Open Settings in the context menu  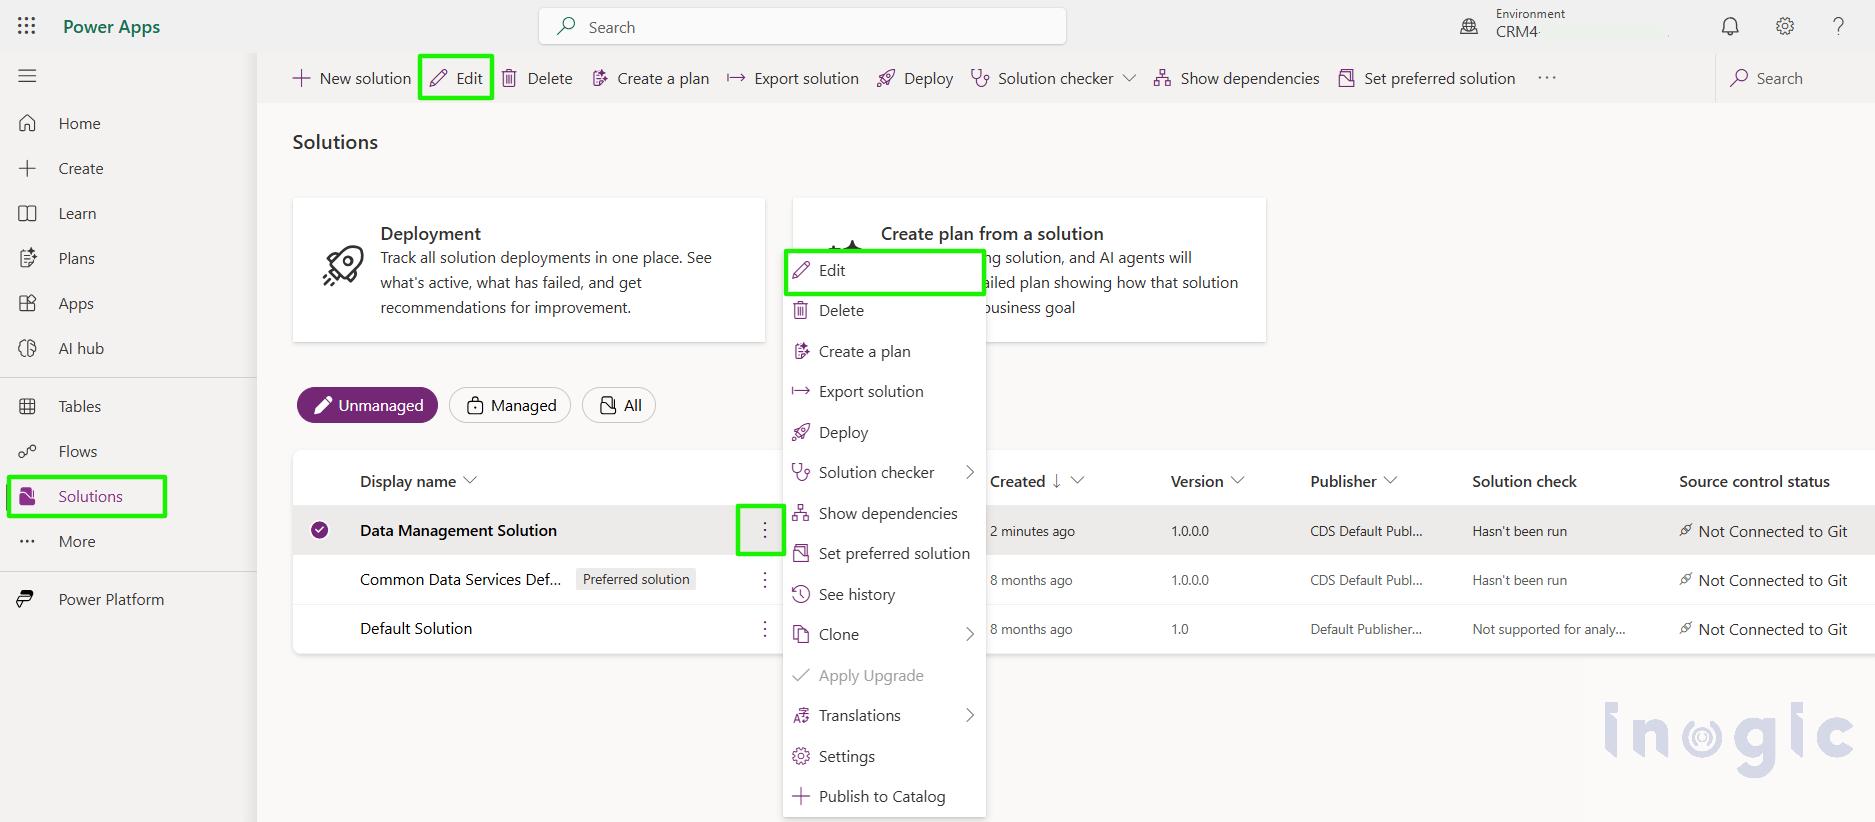pyautogui.click(x=884, y=756)
